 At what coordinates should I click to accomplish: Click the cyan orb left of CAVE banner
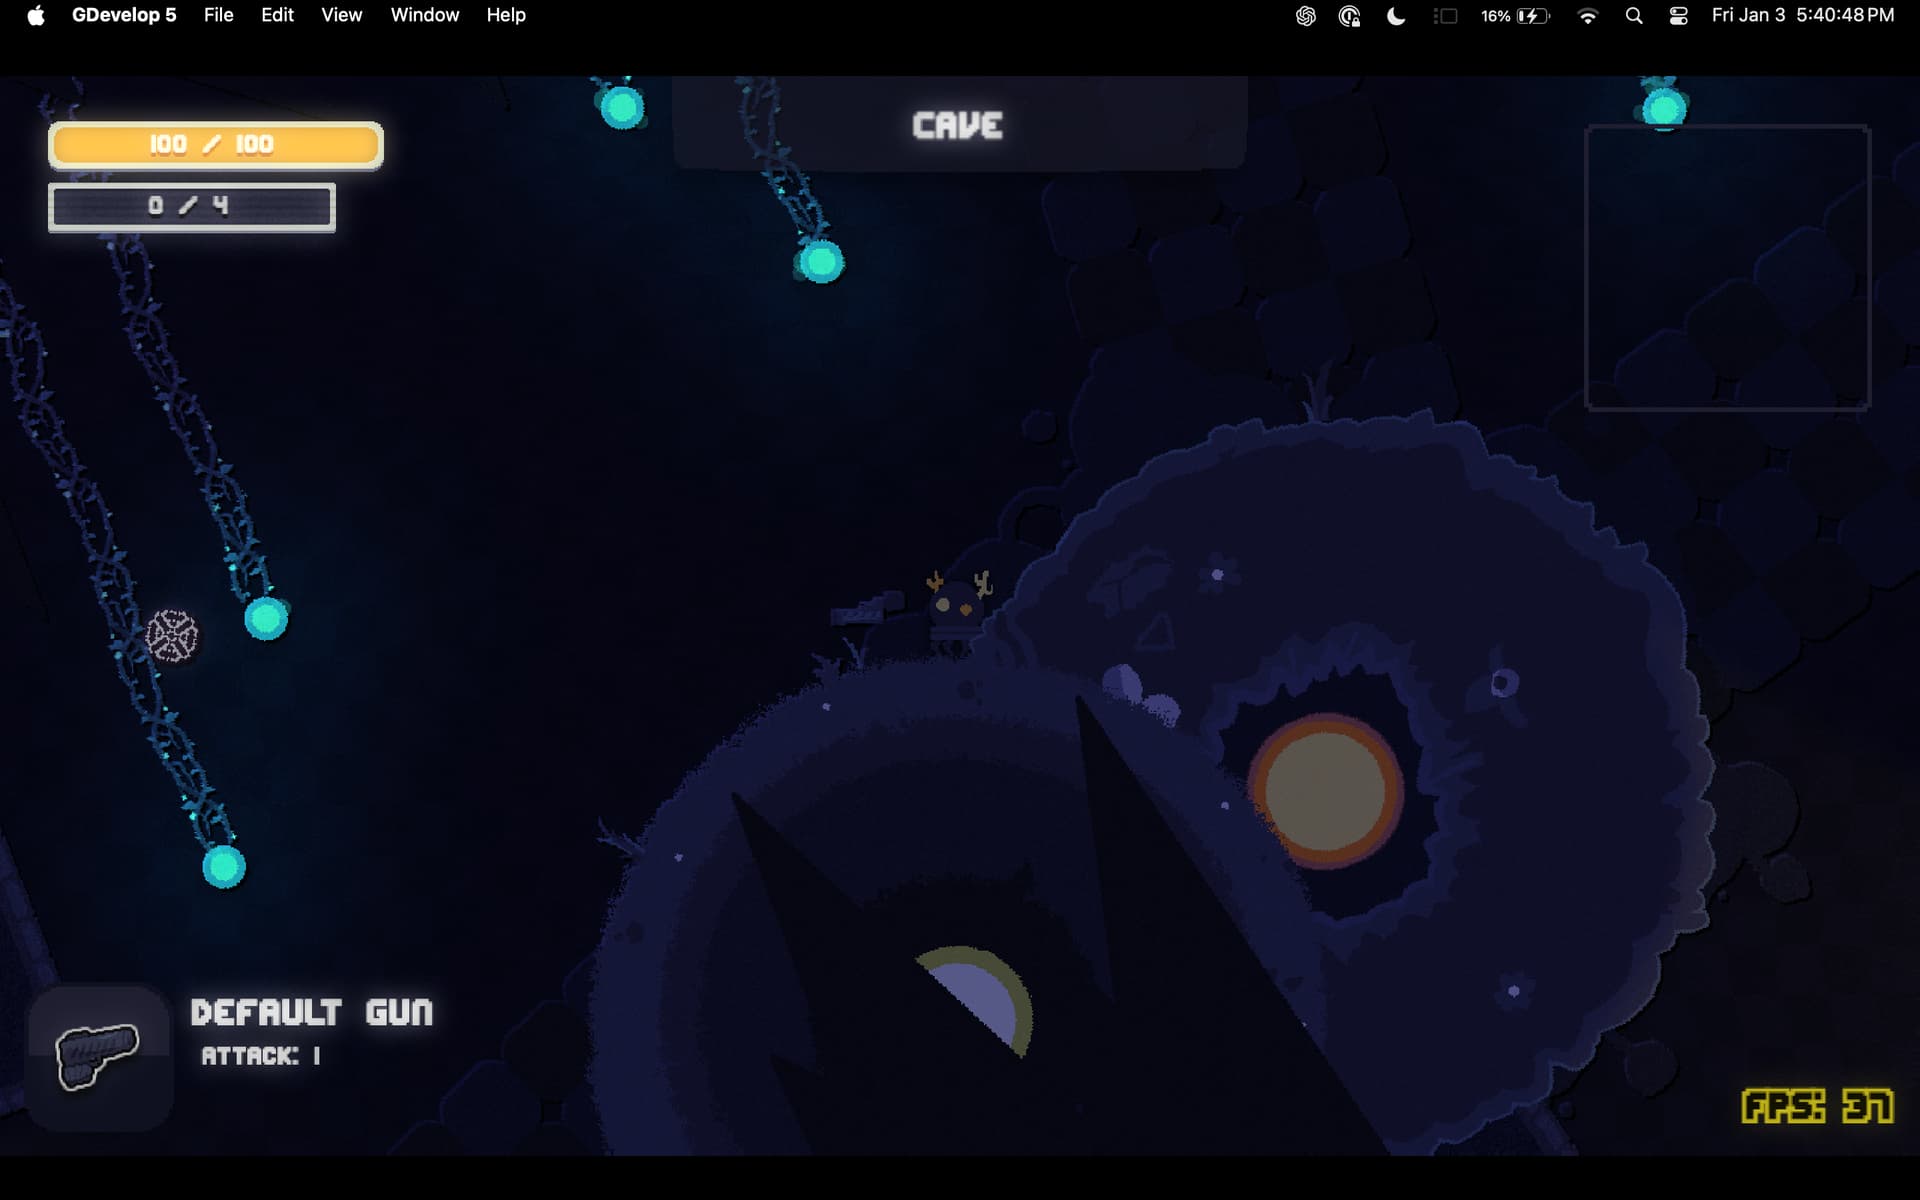pyautogui.click(x=622, y=107)
